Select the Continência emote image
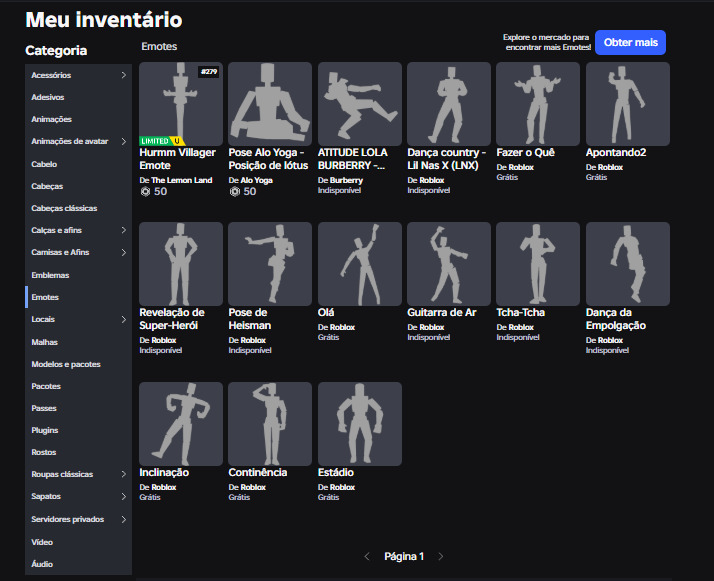Viewport: 714px width, 581px height. (270, 423)
